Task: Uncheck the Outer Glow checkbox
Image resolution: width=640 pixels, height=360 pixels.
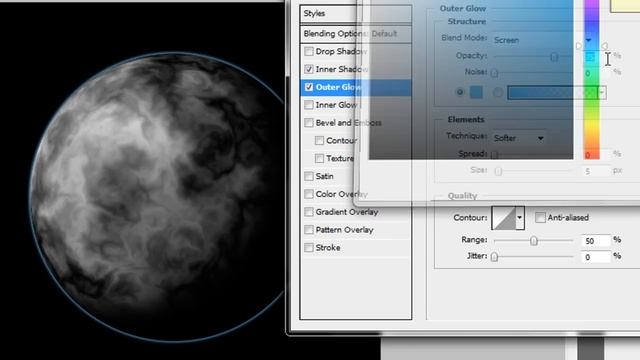Action: pyautogui.click(x=309, y=87)
